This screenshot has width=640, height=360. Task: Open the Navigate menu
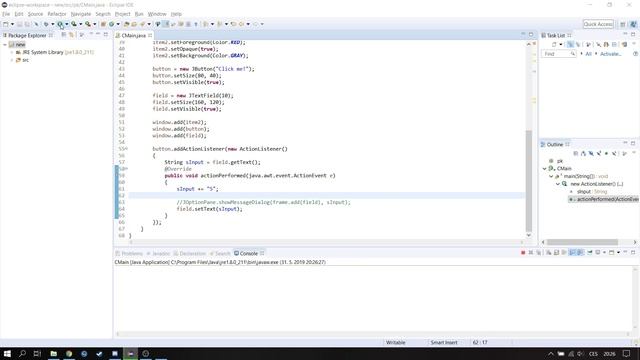81,14
